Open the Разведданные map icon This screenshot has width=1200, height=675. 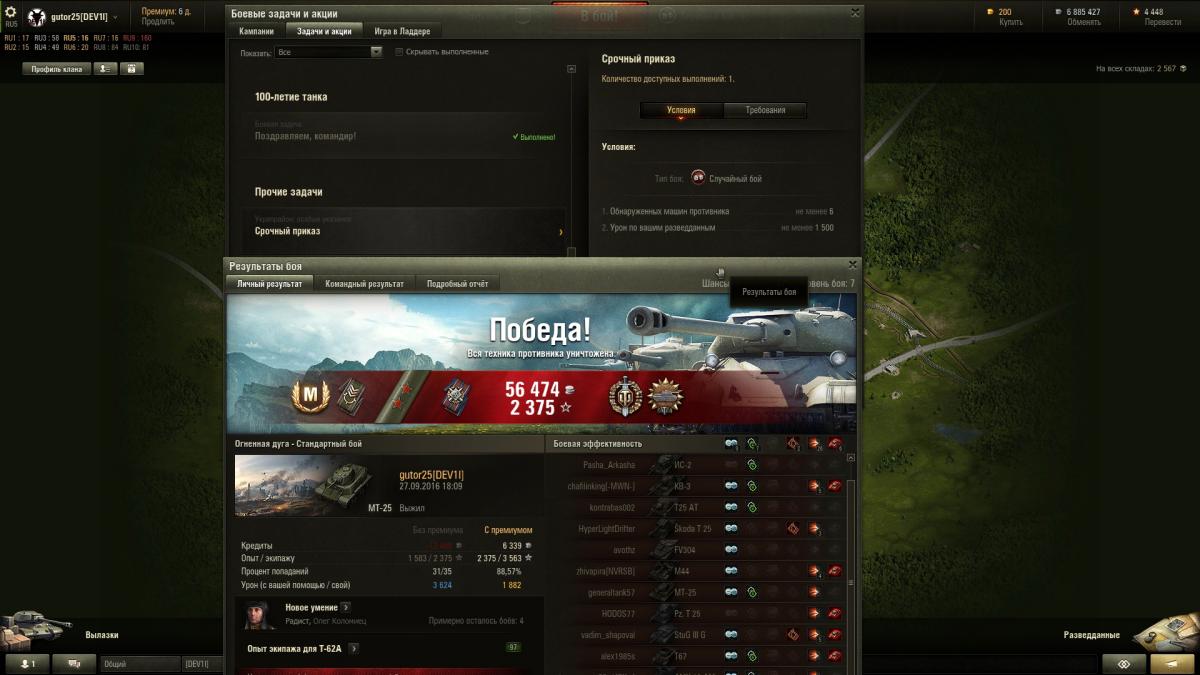coord(1170,630)
